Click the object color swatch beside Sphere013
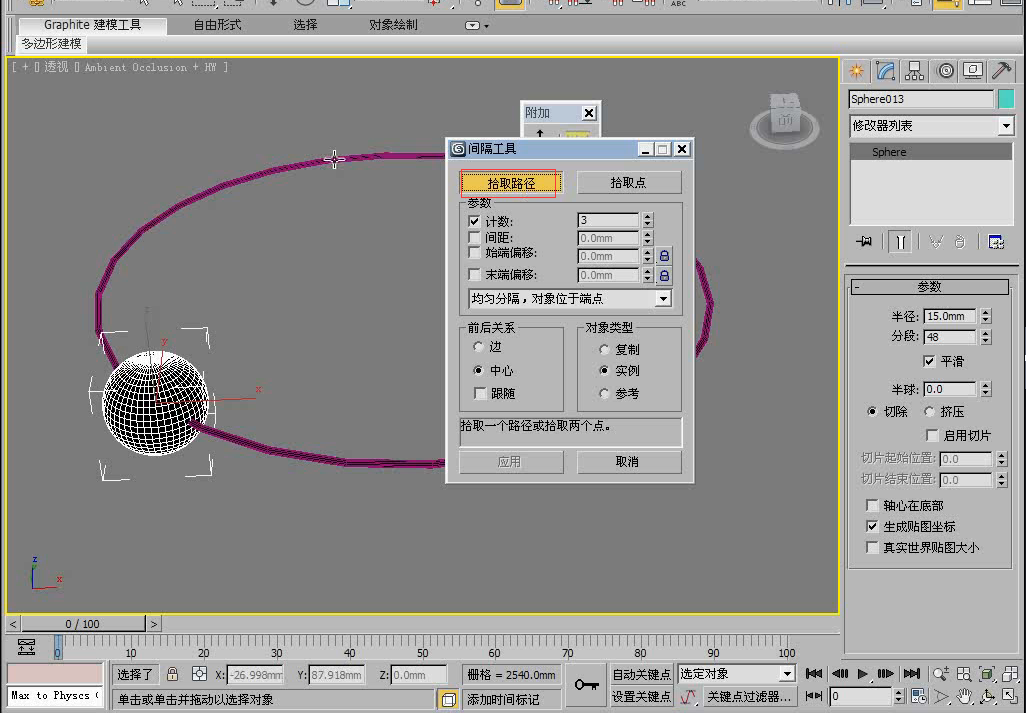 pos(1006,99)
